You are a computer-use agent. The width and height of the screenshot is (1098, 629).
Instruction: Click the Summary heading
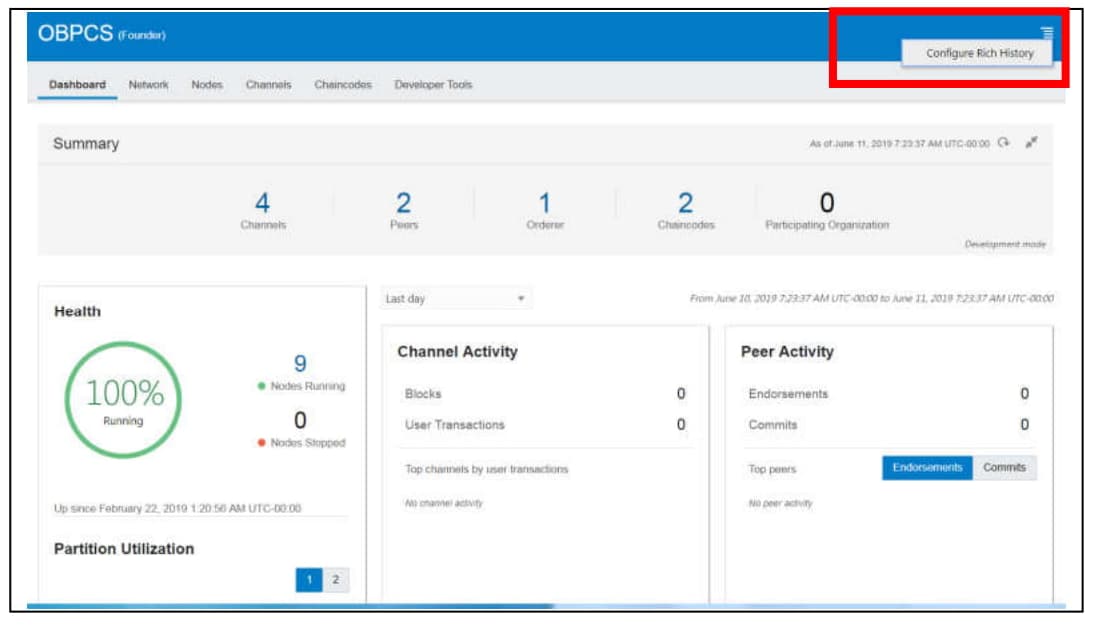(x=86, y=144)
